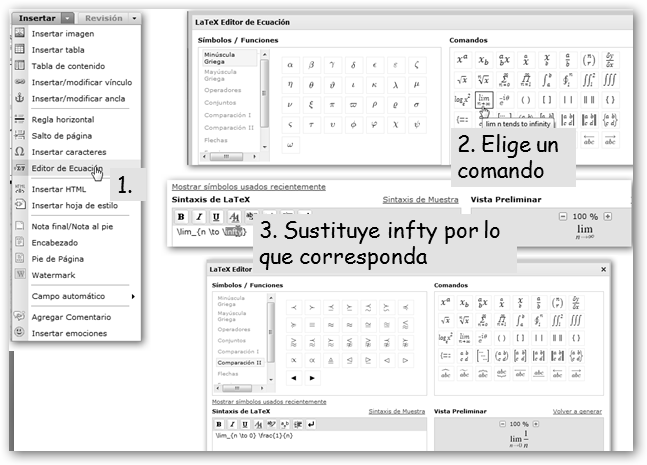Click the smiley icon for Insertar emociones

pyautogui.click(x=20, y=333)
